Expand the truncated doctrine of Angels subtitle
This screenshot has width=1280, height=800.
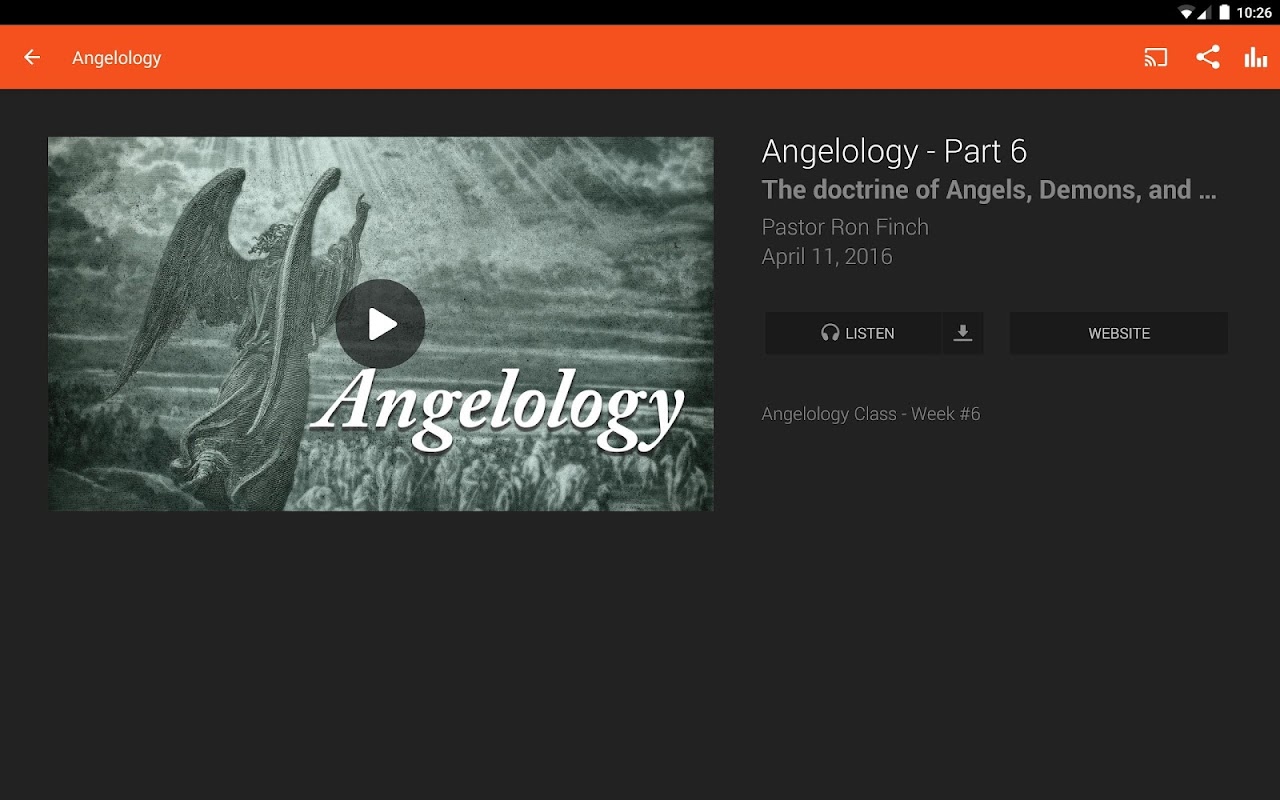coord(989,190)
